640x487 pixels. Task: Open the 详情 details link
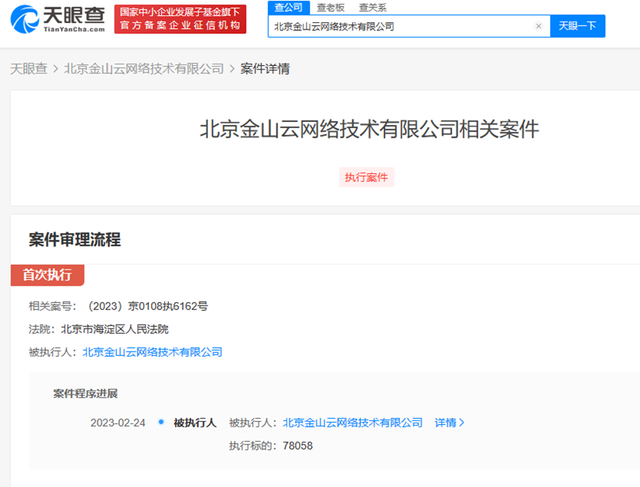pyautogui.click(x=445, y=423)
